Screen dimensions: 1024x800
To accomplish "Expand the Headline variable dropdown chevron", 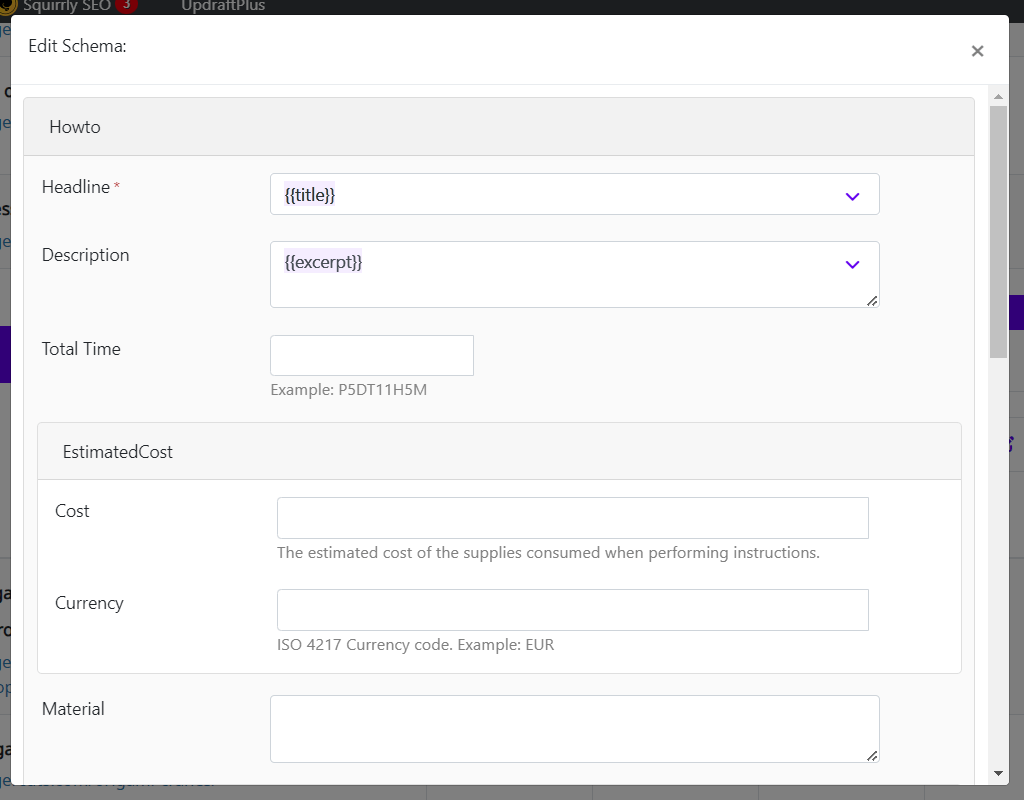I will [852, 197].
